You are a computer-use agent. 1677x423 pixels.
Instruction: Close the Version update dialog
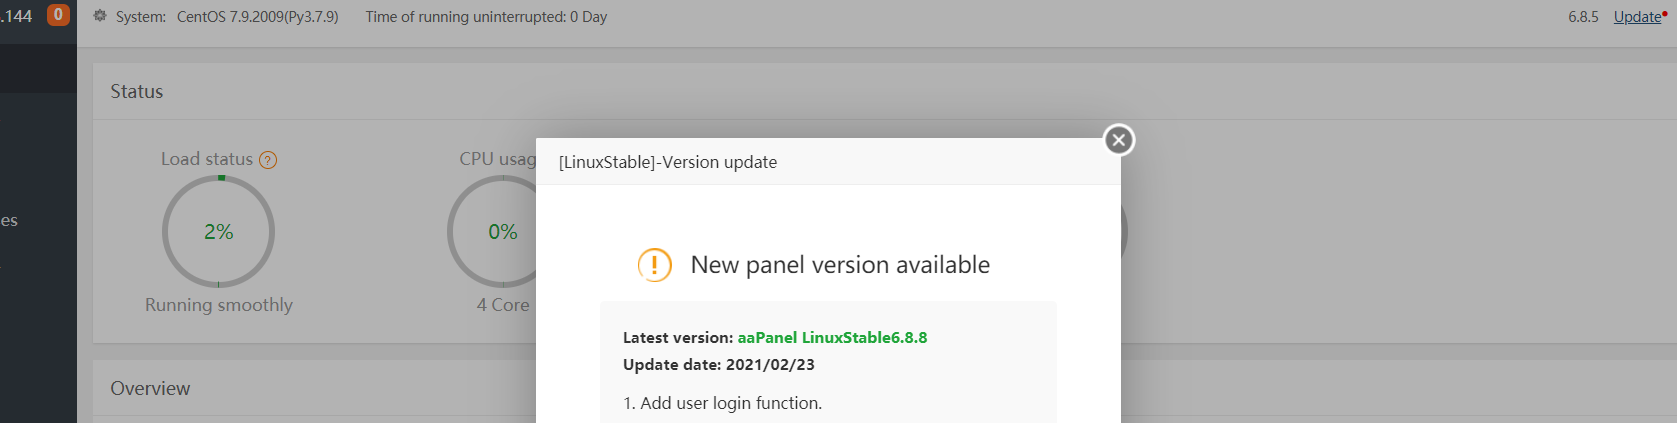1119,140
